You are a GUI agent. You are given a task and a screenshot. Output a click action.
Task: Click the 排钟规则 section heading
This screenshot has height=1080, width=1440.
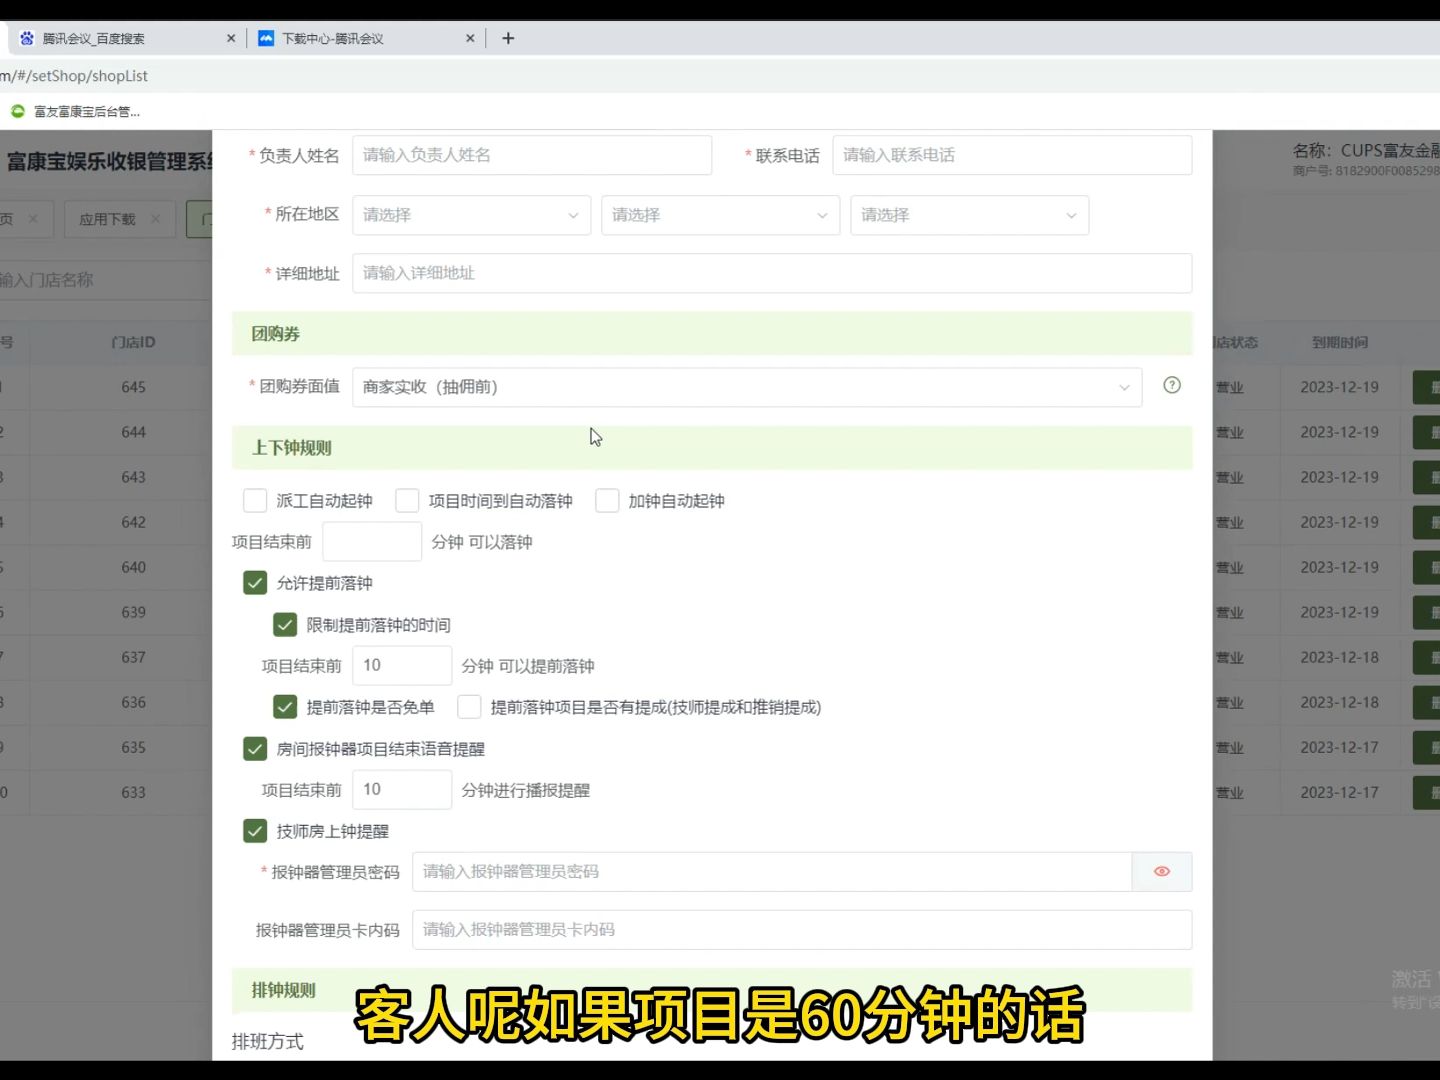coord(283,990)
